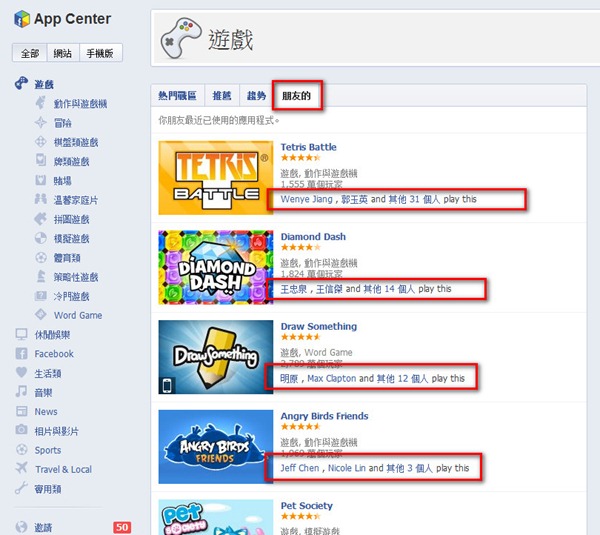This screenshot has width=600, height=535.
Task: Switch to the 朋友的 tab
Action: click(297, 96)
